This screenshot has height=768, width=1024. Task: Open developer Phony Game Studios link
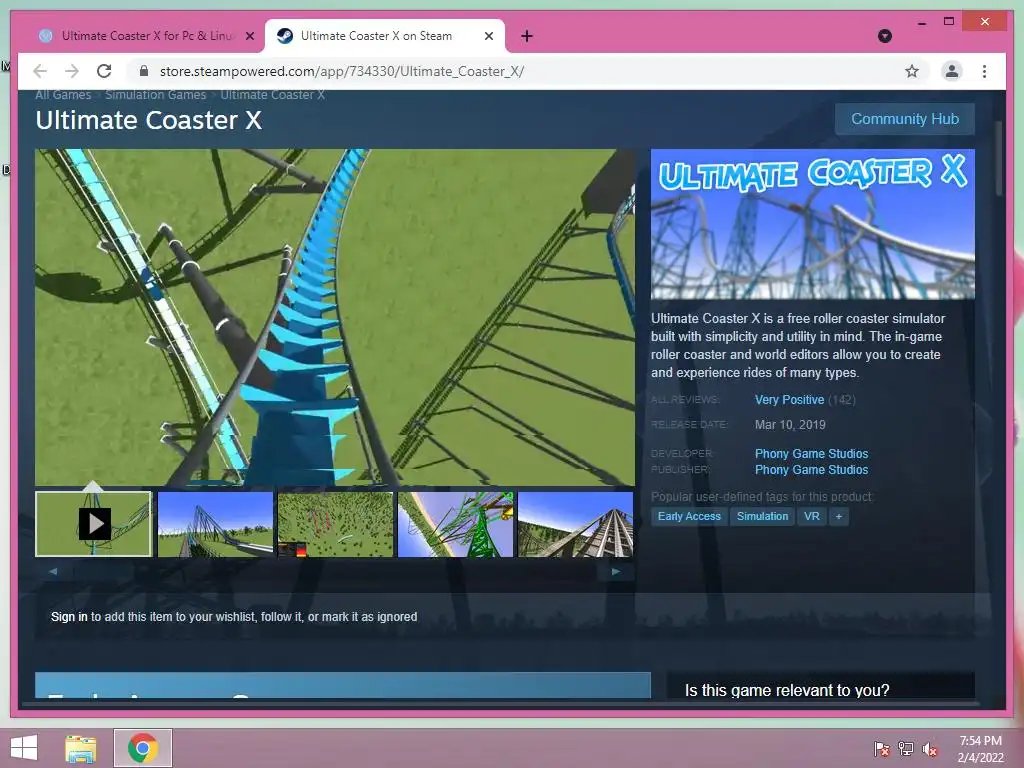[811, 453]
